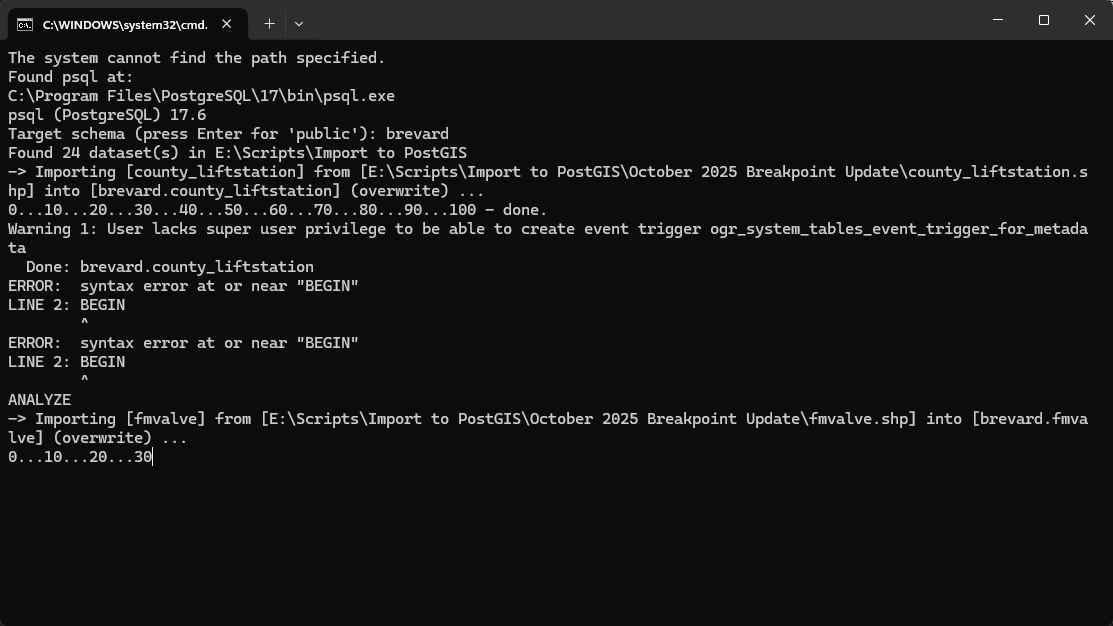
Task: Expand the new tab profiles dropdown
Action: coord(298,23)
